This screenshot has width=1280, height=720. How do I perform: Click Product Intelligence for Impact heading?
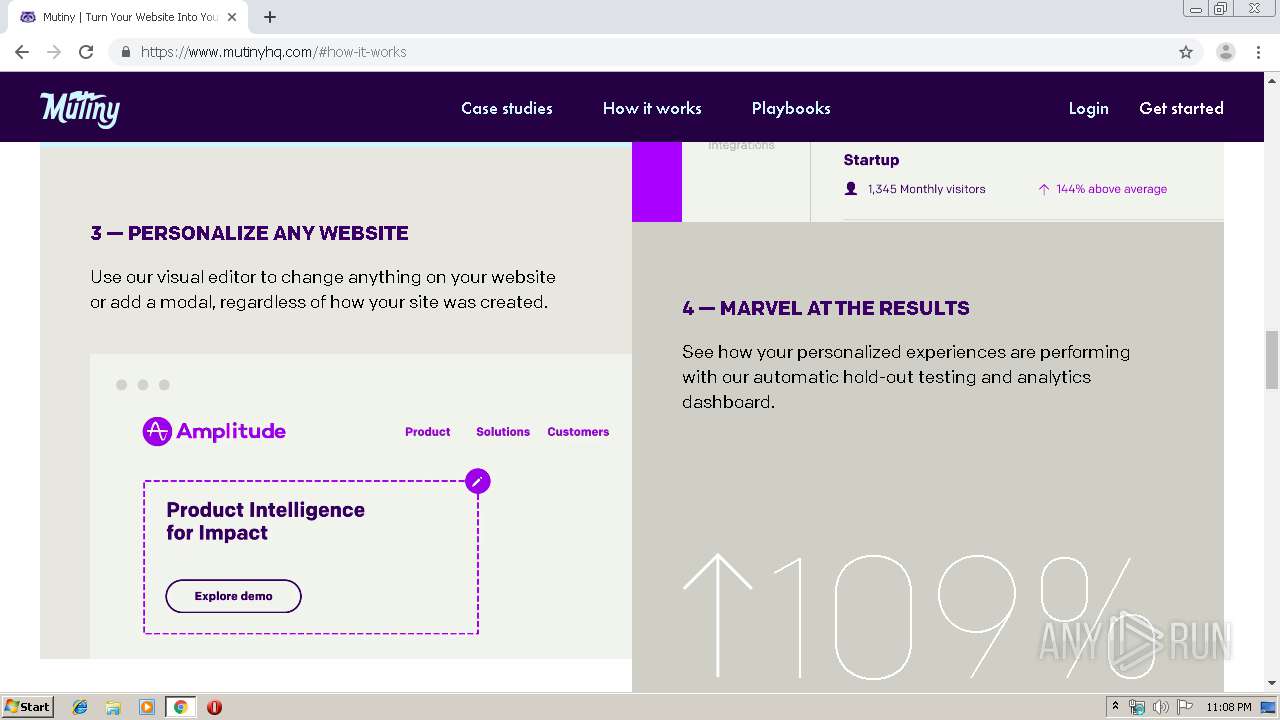pos(266,521)
